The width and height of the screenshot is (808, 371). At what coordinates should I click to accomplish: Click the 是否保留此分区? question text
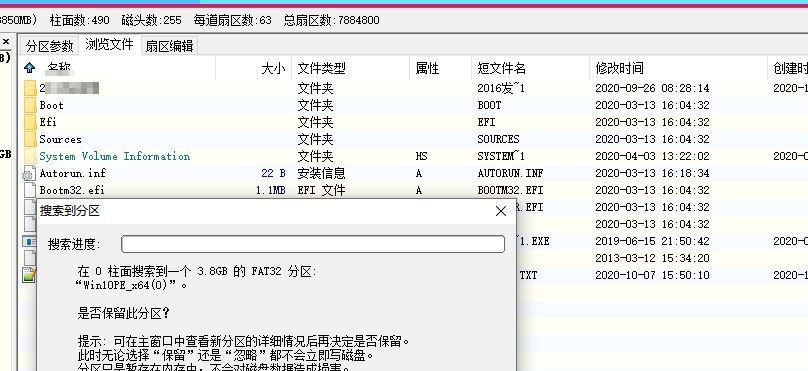tap(124, 313)
